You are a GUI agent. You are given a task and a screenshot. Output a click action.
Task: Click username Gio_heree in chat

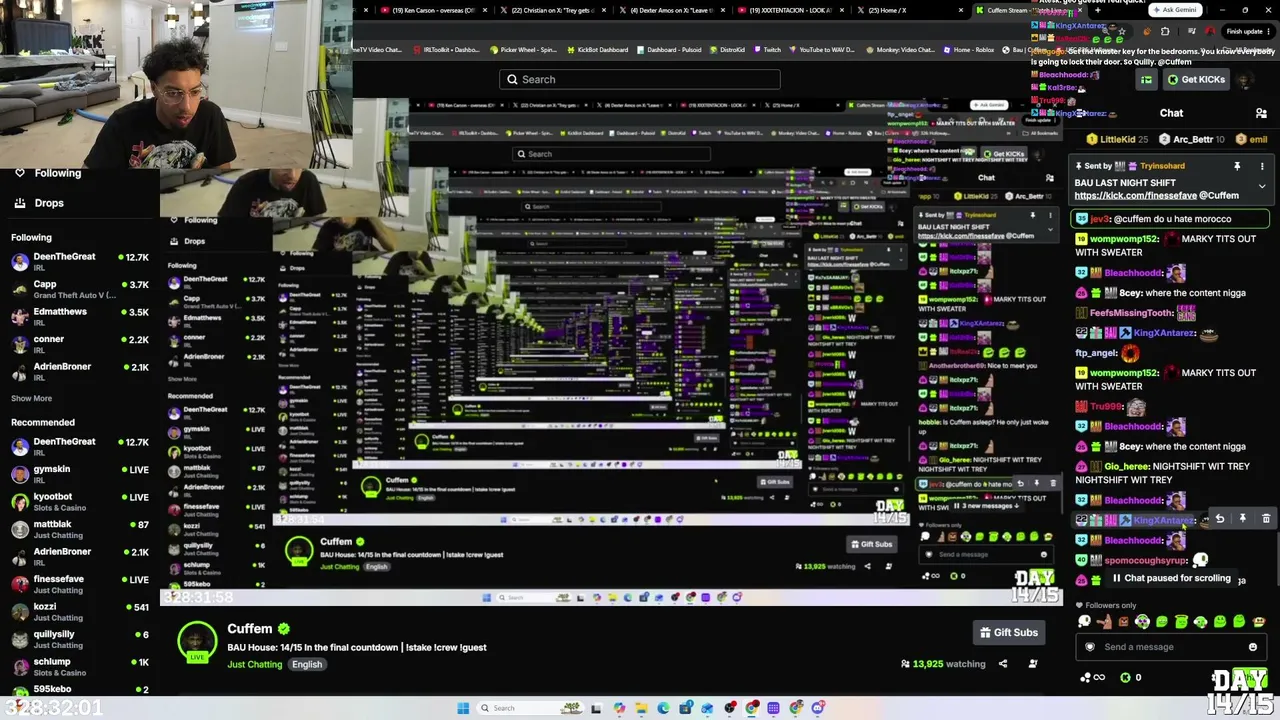1125,467
